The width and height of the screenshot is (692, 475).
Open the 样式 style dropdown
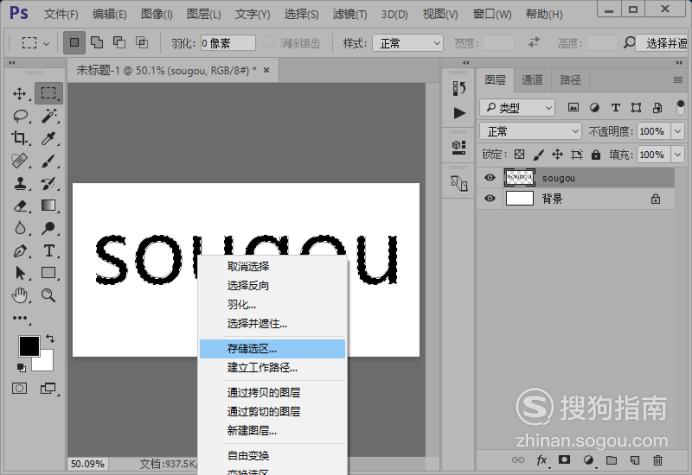pos(408,43)
